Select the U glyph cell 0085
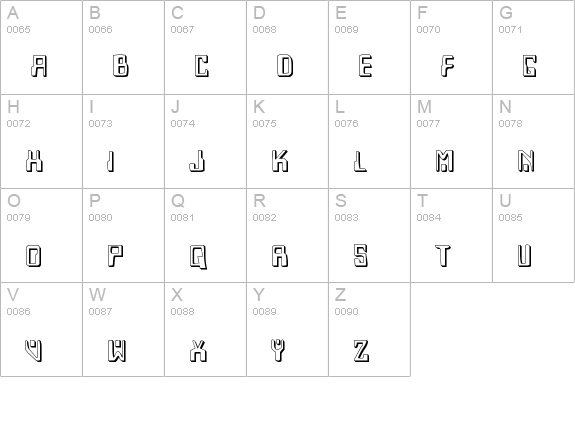 (534, 235)
